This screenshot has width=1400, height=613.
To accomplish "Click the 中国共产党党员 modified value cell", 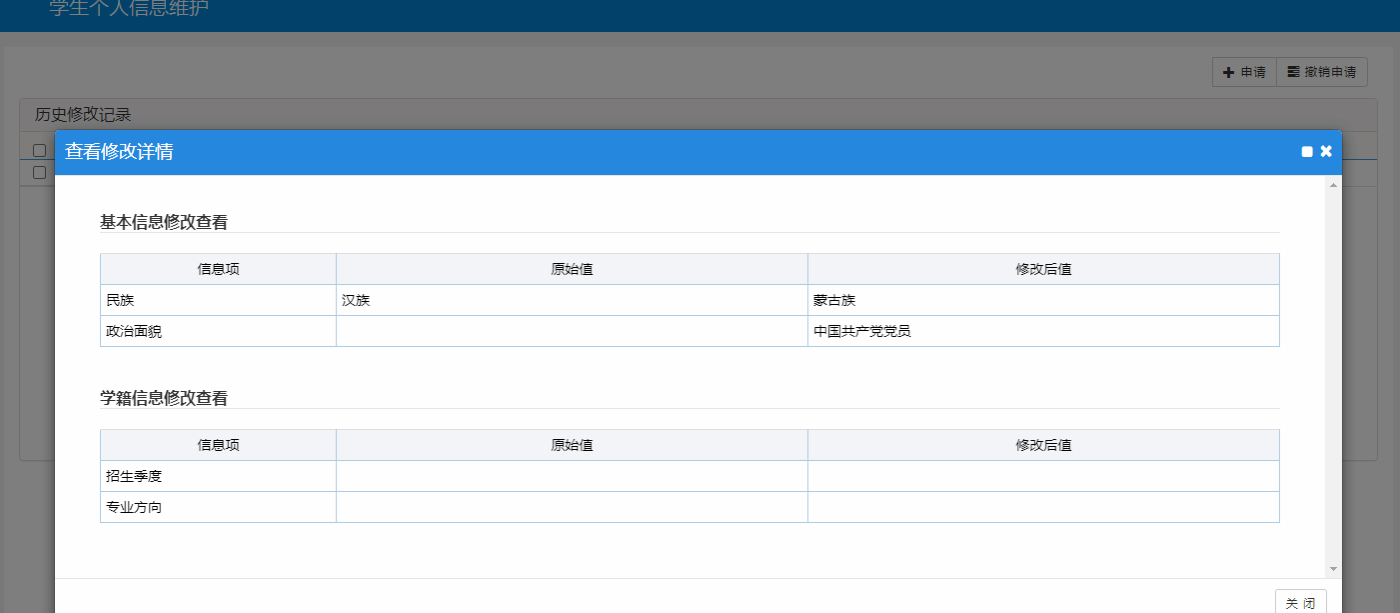I will coord(1043,331).
